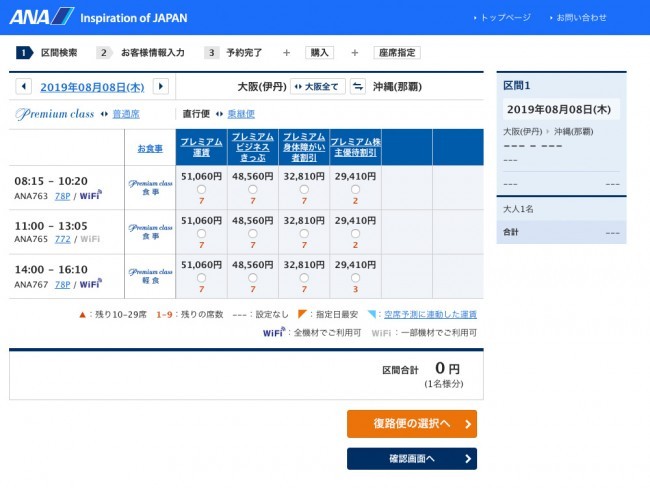Click the WiFi 全機材でご利用可 legend icon

coord(274,332)
